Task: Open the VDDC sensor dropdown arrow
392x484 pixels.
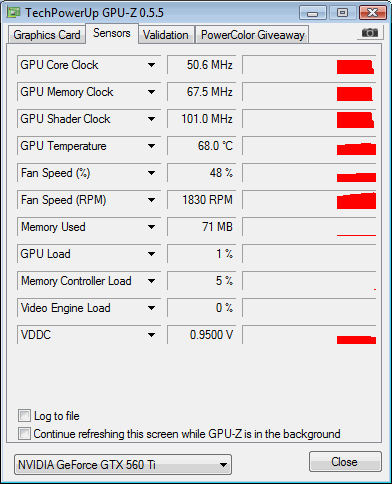Action: [x=151, y=335]
